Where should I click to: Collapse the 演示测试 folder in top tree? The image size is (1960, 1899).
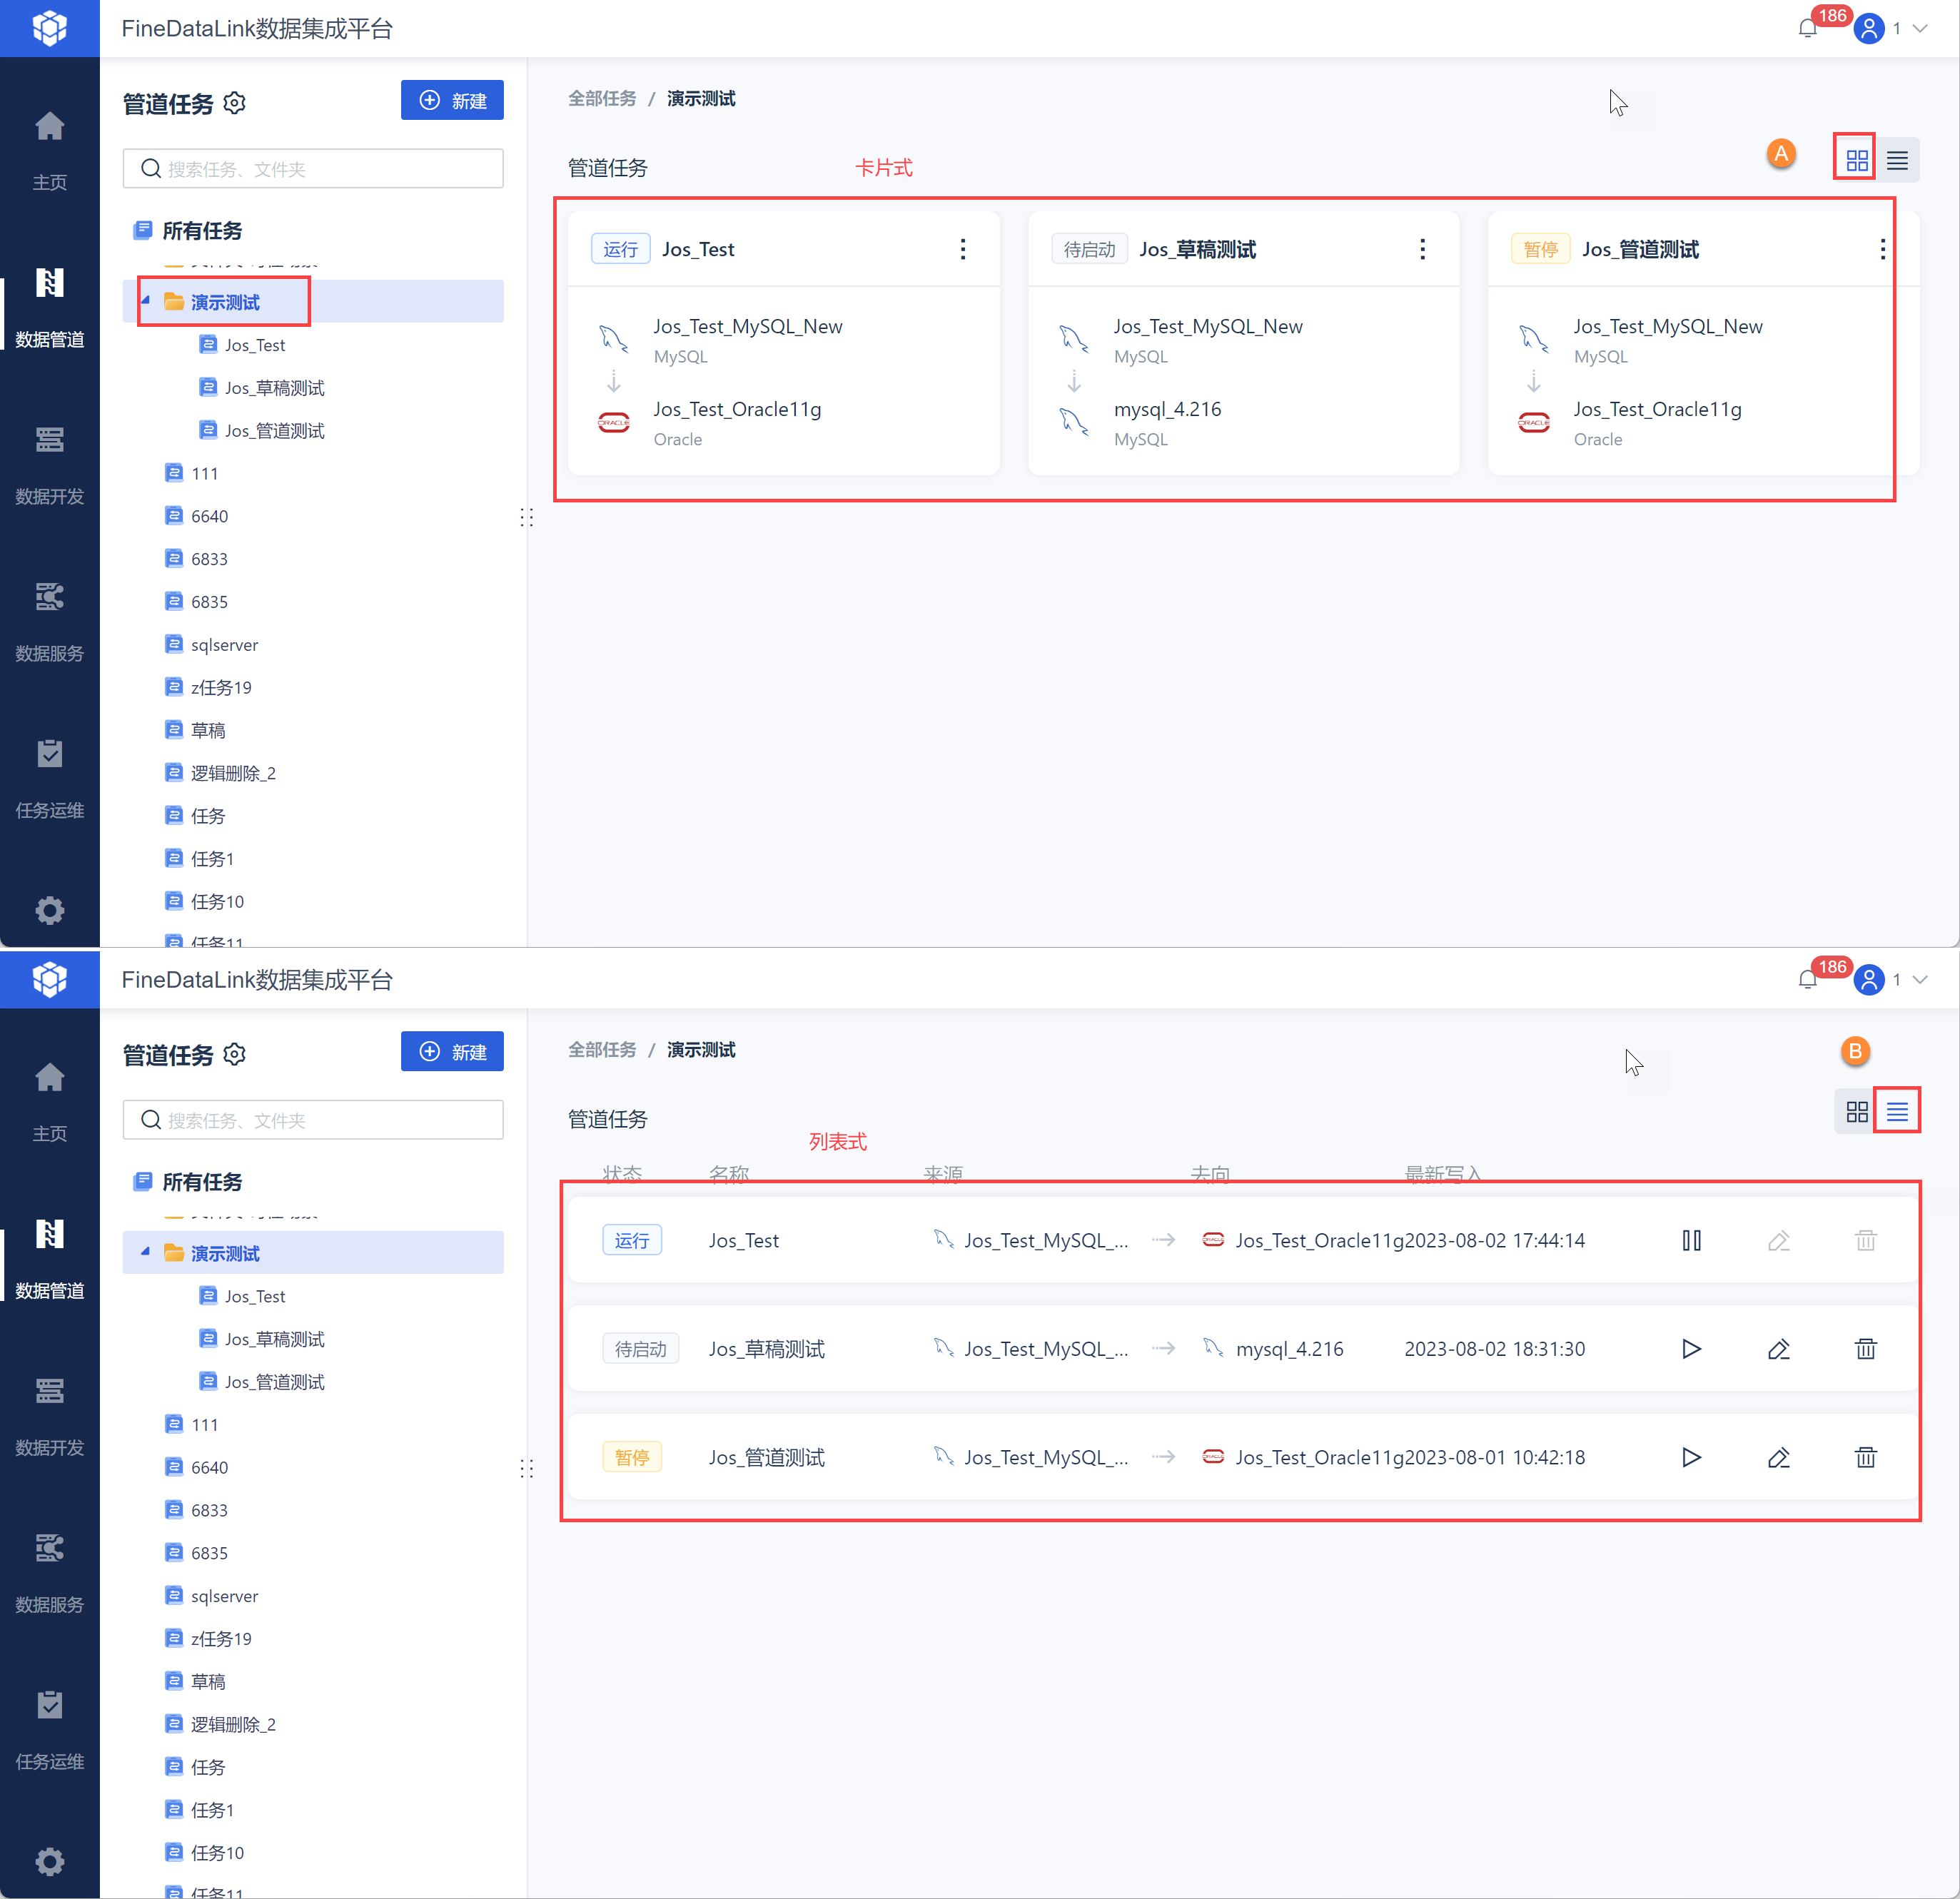[146, 301]
